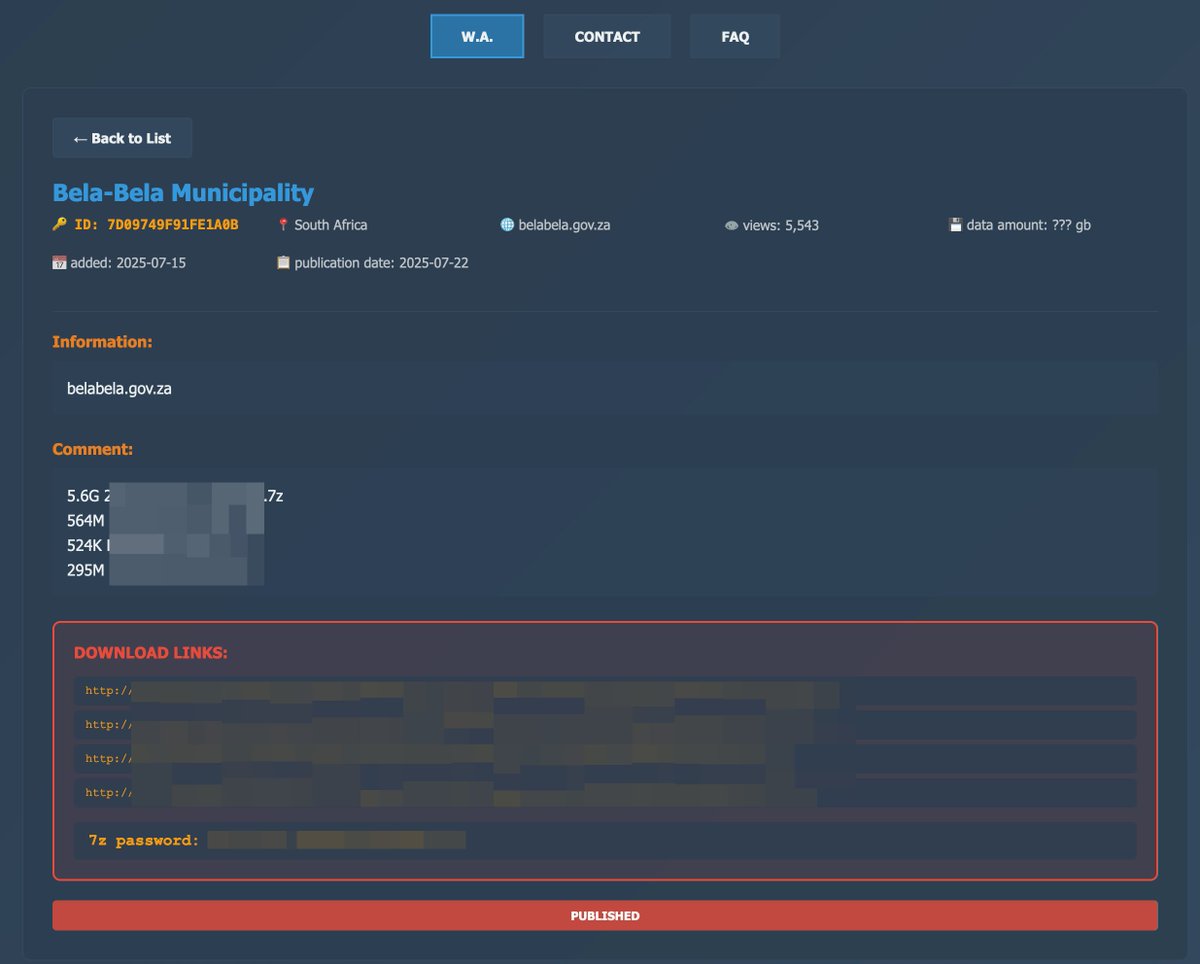The image size is (1200, 964).
Task: Click the red PUBLISHED status bar
Action: [x=605, y=915]
